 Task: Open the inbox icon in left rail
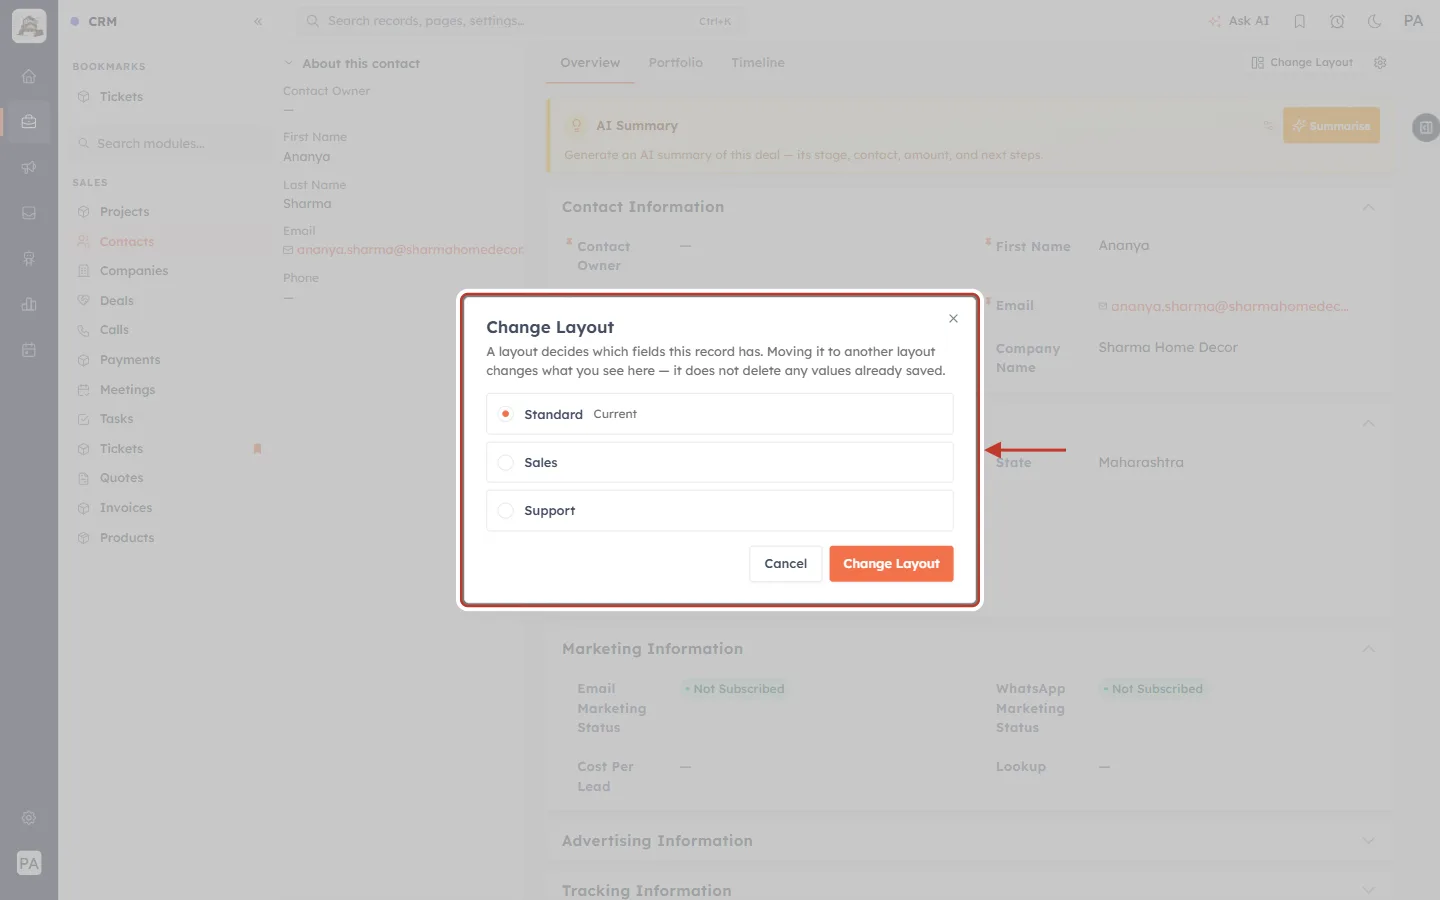tap(29, 213)
